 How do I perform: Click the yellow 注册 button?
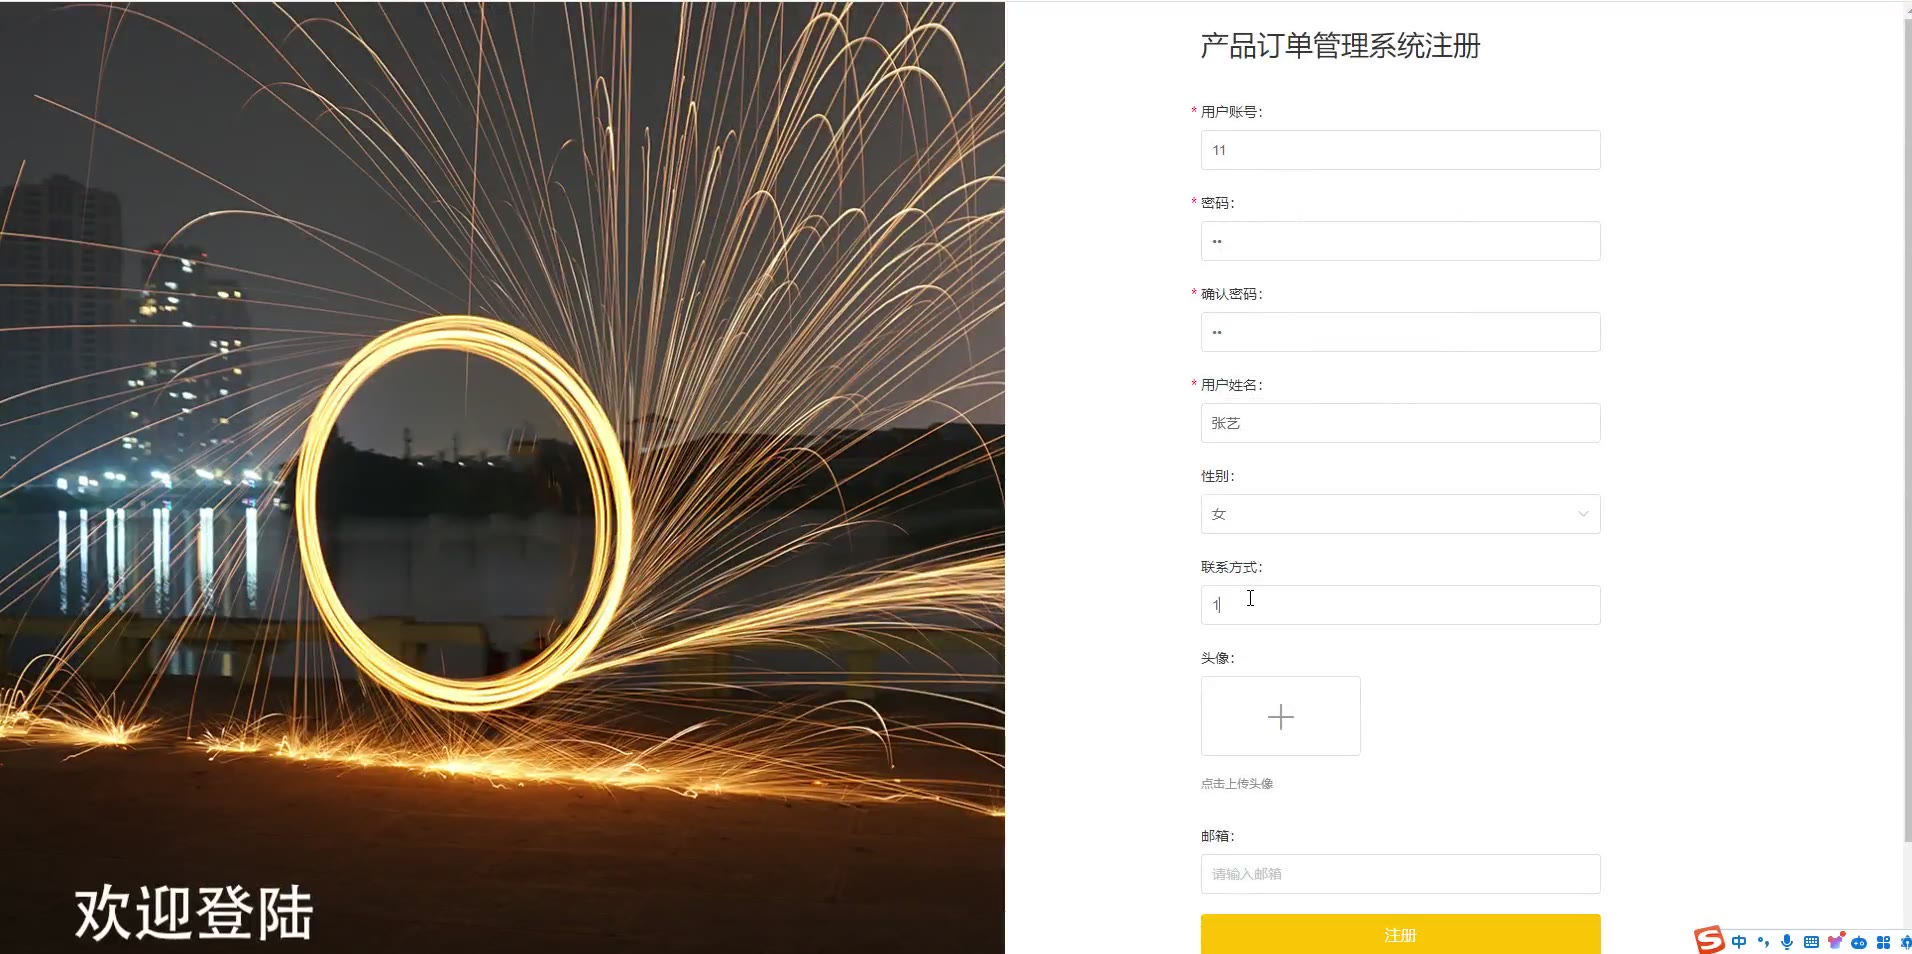(1400, 934)
